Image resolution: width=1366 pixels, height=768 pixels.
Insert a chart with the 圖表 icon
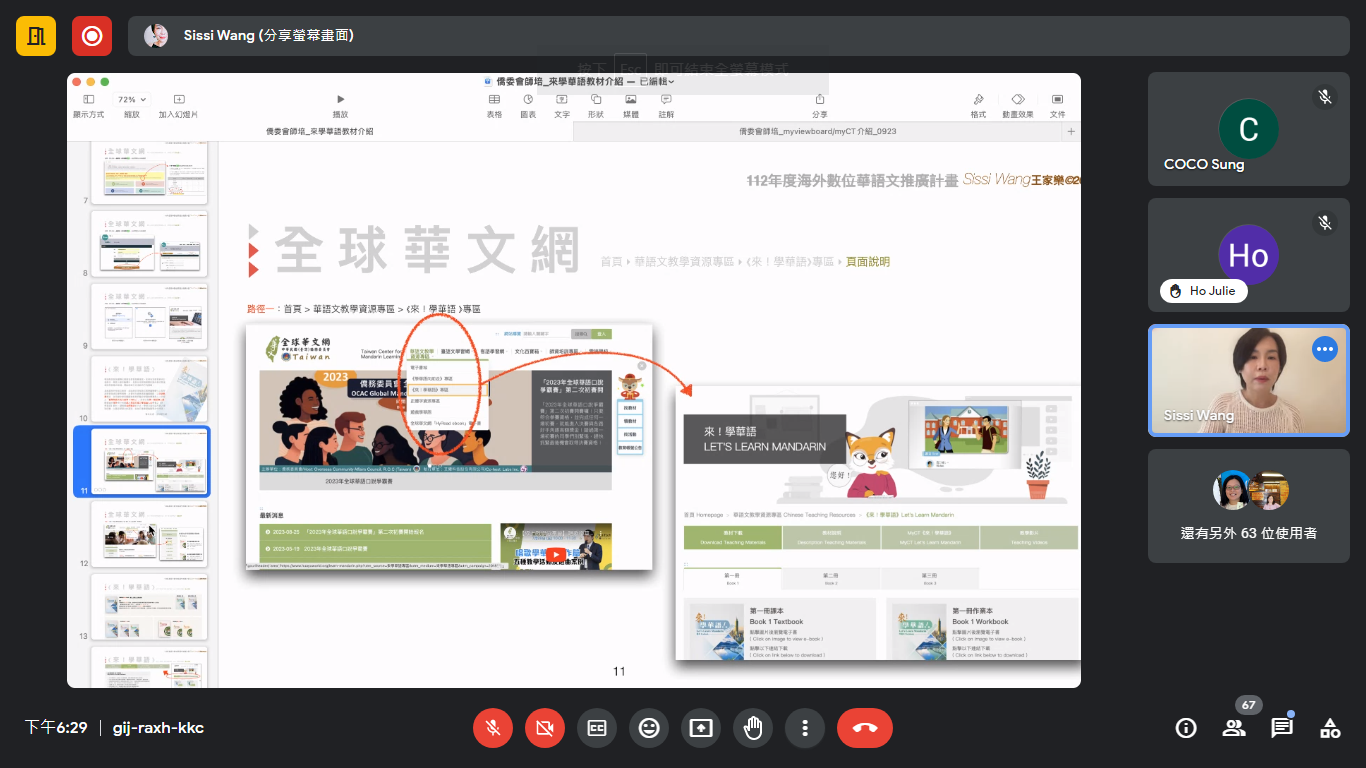coord(529,100)
